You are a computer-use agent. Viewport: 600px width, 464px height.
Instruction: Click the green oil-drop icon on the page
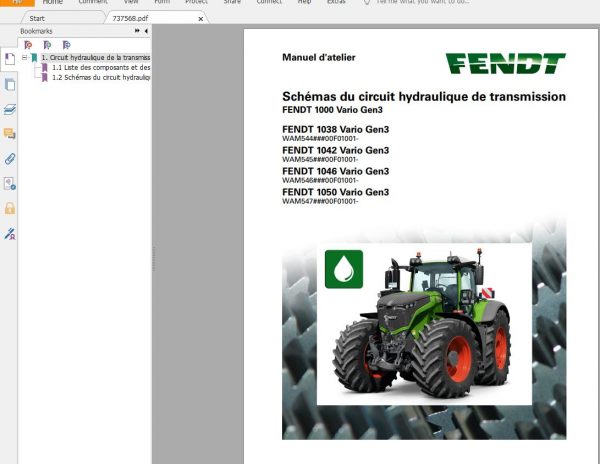[x=344, y=269]
